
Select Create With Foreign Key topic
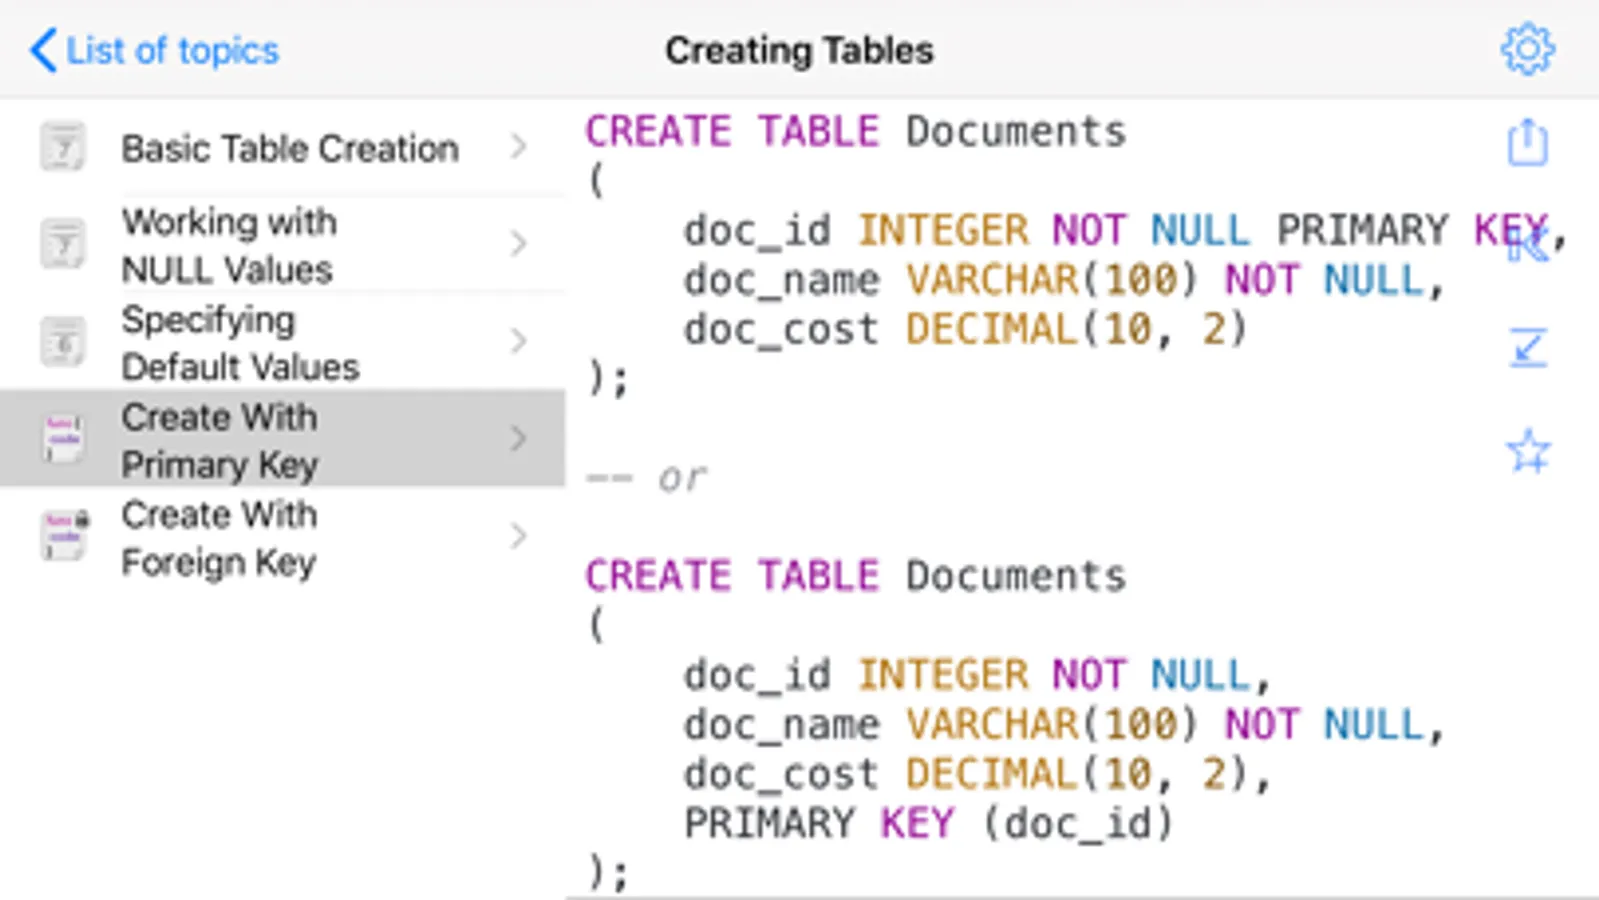[283, 537]
